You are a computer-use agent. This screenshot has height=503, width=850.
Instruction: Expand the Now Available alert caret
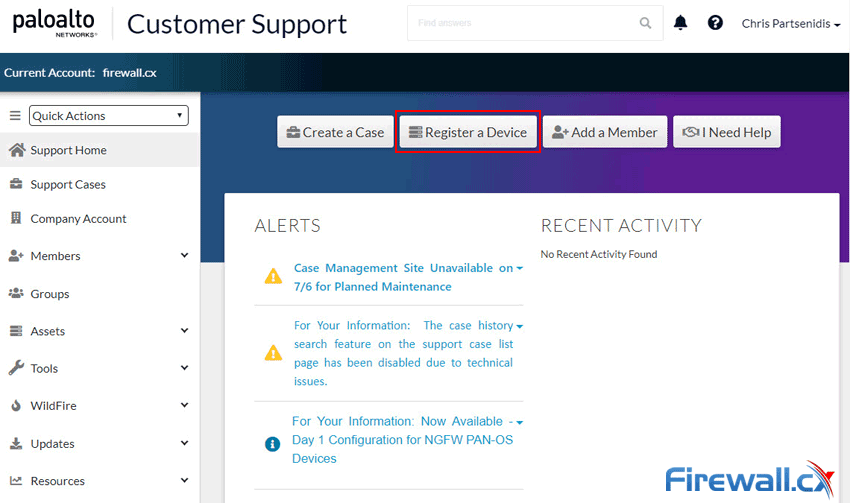point(520,423)
